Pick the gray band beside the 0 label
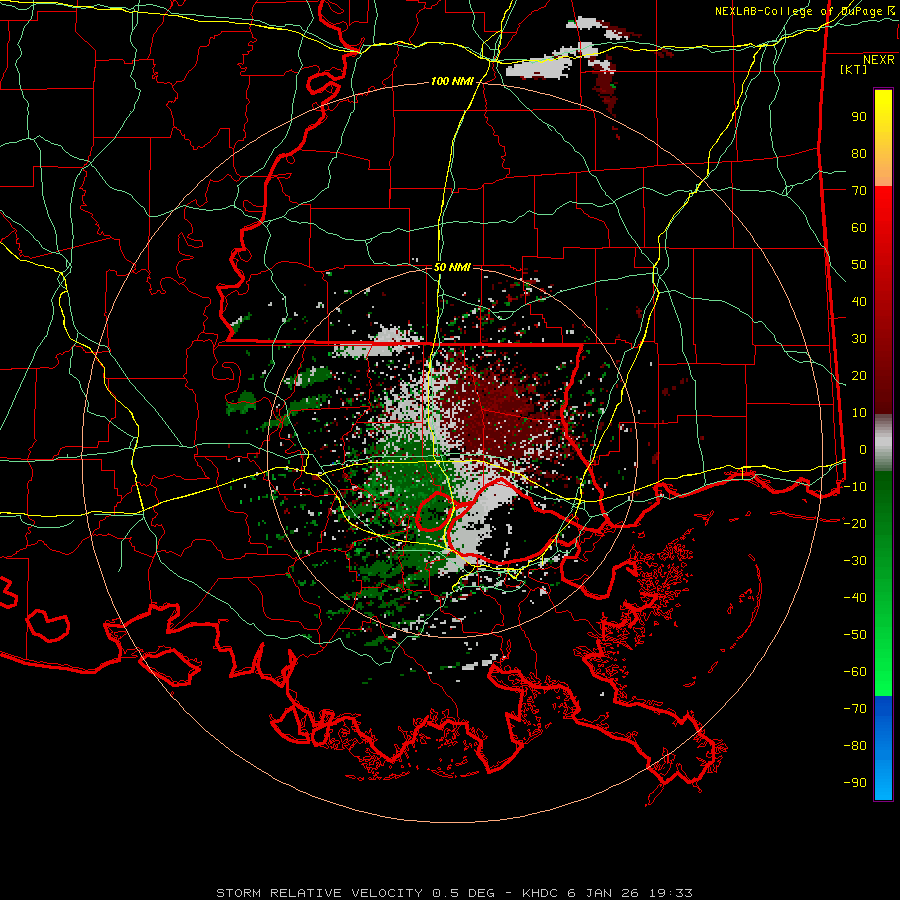900x900 pixels. tap(883, 443)
